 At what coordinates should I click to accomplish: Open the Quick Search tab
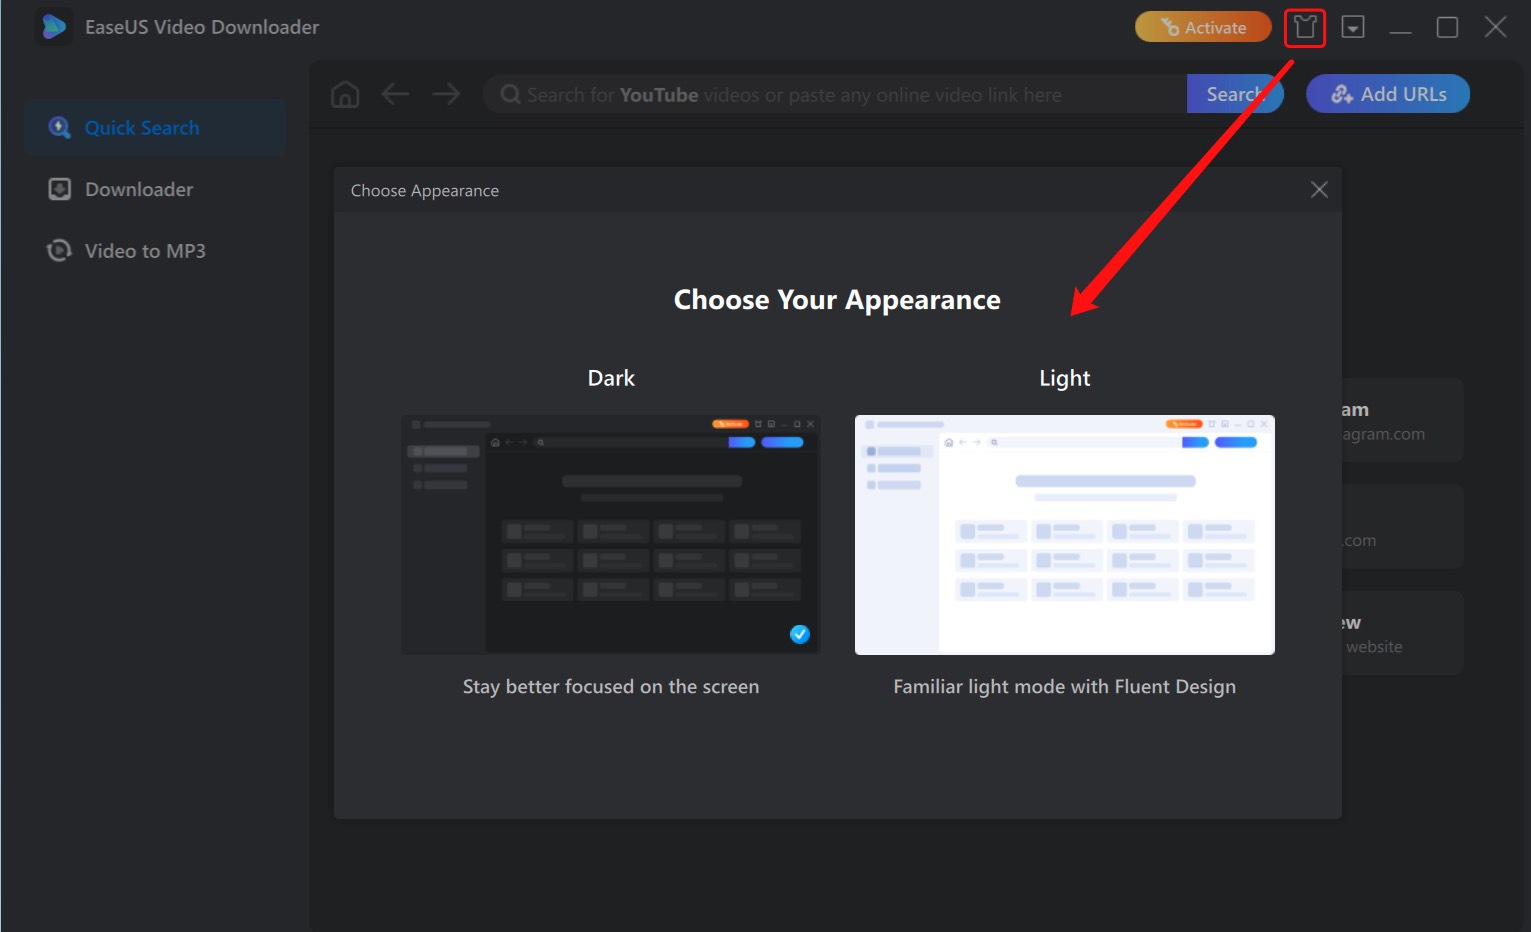pyautogui.click(x=155, y=128)
